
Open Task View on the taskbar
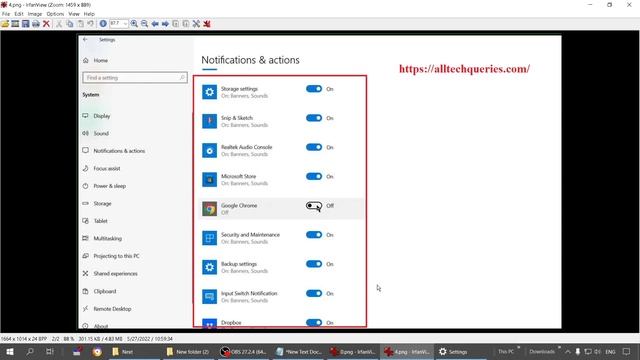[49, 351]
